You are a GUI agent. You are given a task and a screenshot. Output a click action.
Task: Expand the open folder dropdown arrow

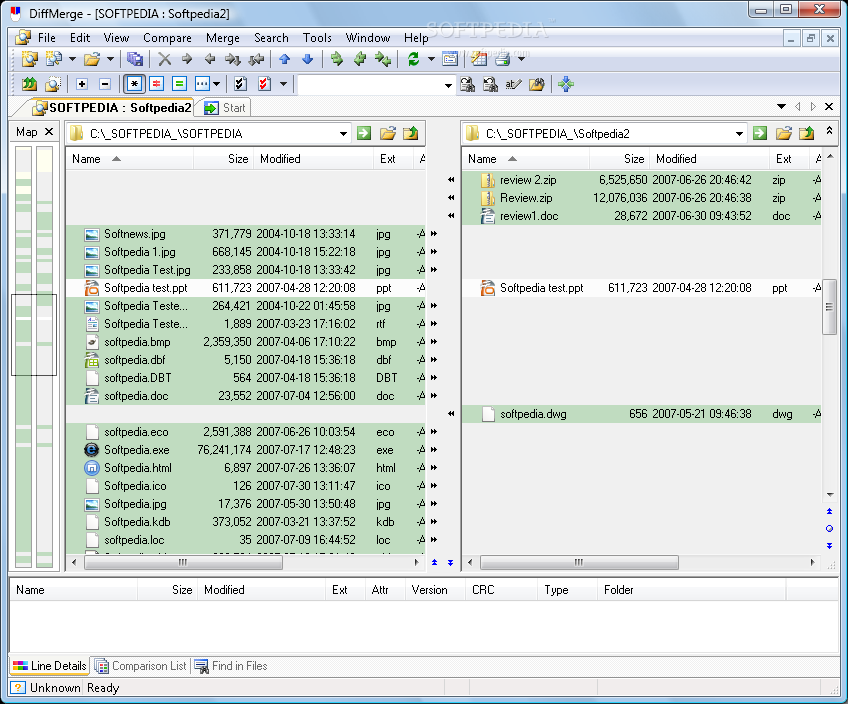pos(110,59)
